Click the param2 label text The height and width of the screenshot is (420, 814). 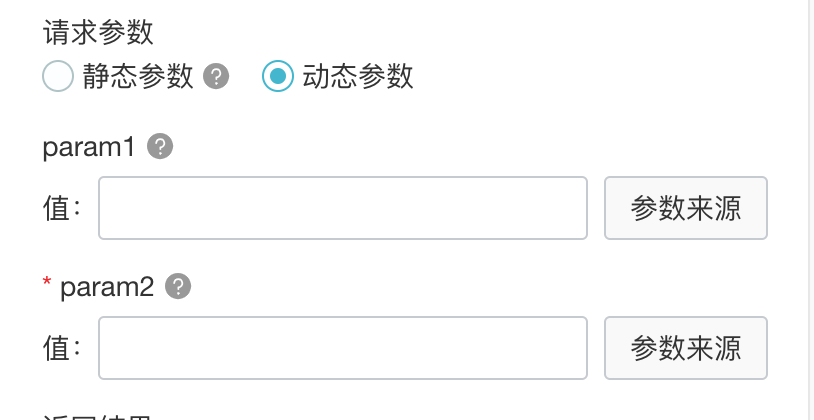click(107, 287)
